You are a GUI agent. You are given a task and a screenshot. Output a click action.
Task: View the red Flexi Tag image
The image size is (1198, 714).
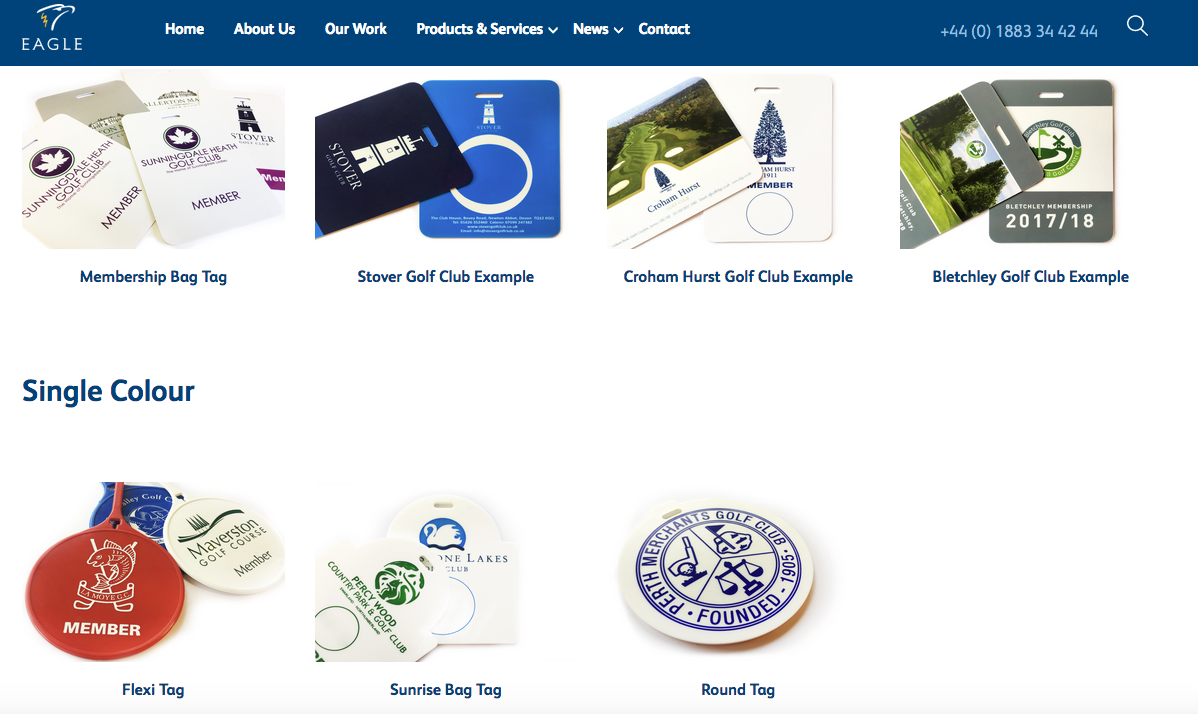tap(154, 571)
